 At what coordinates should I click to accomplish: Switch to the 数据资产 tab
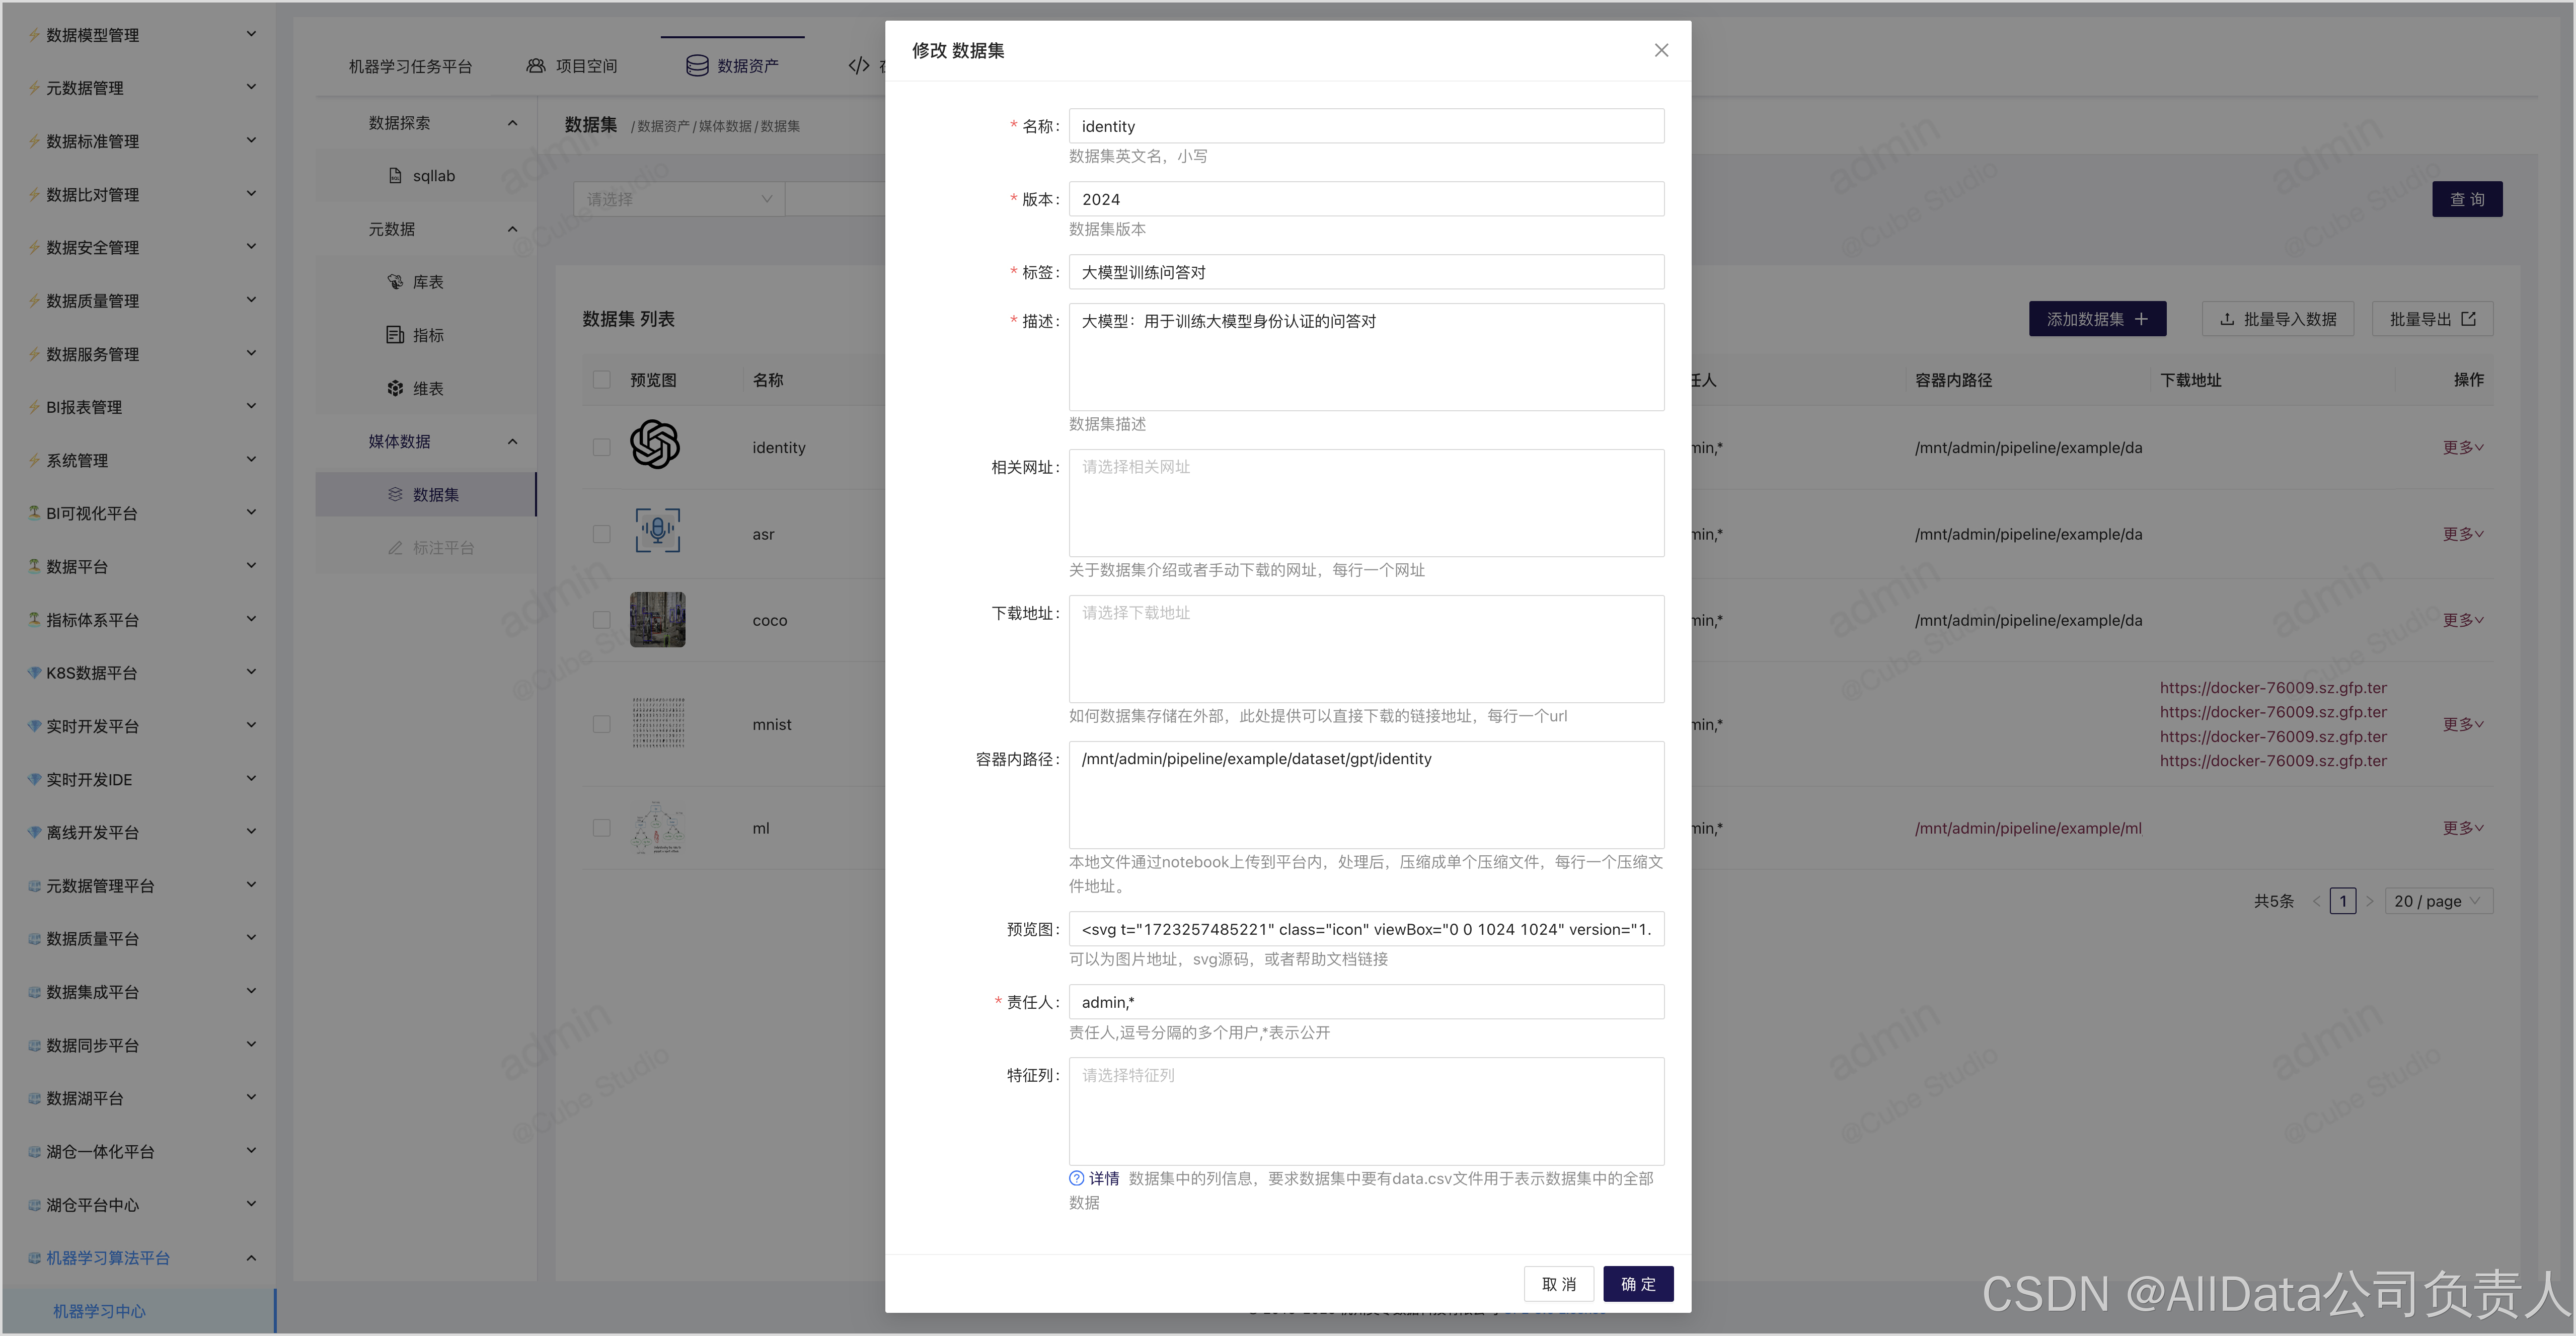pos(732,66)
